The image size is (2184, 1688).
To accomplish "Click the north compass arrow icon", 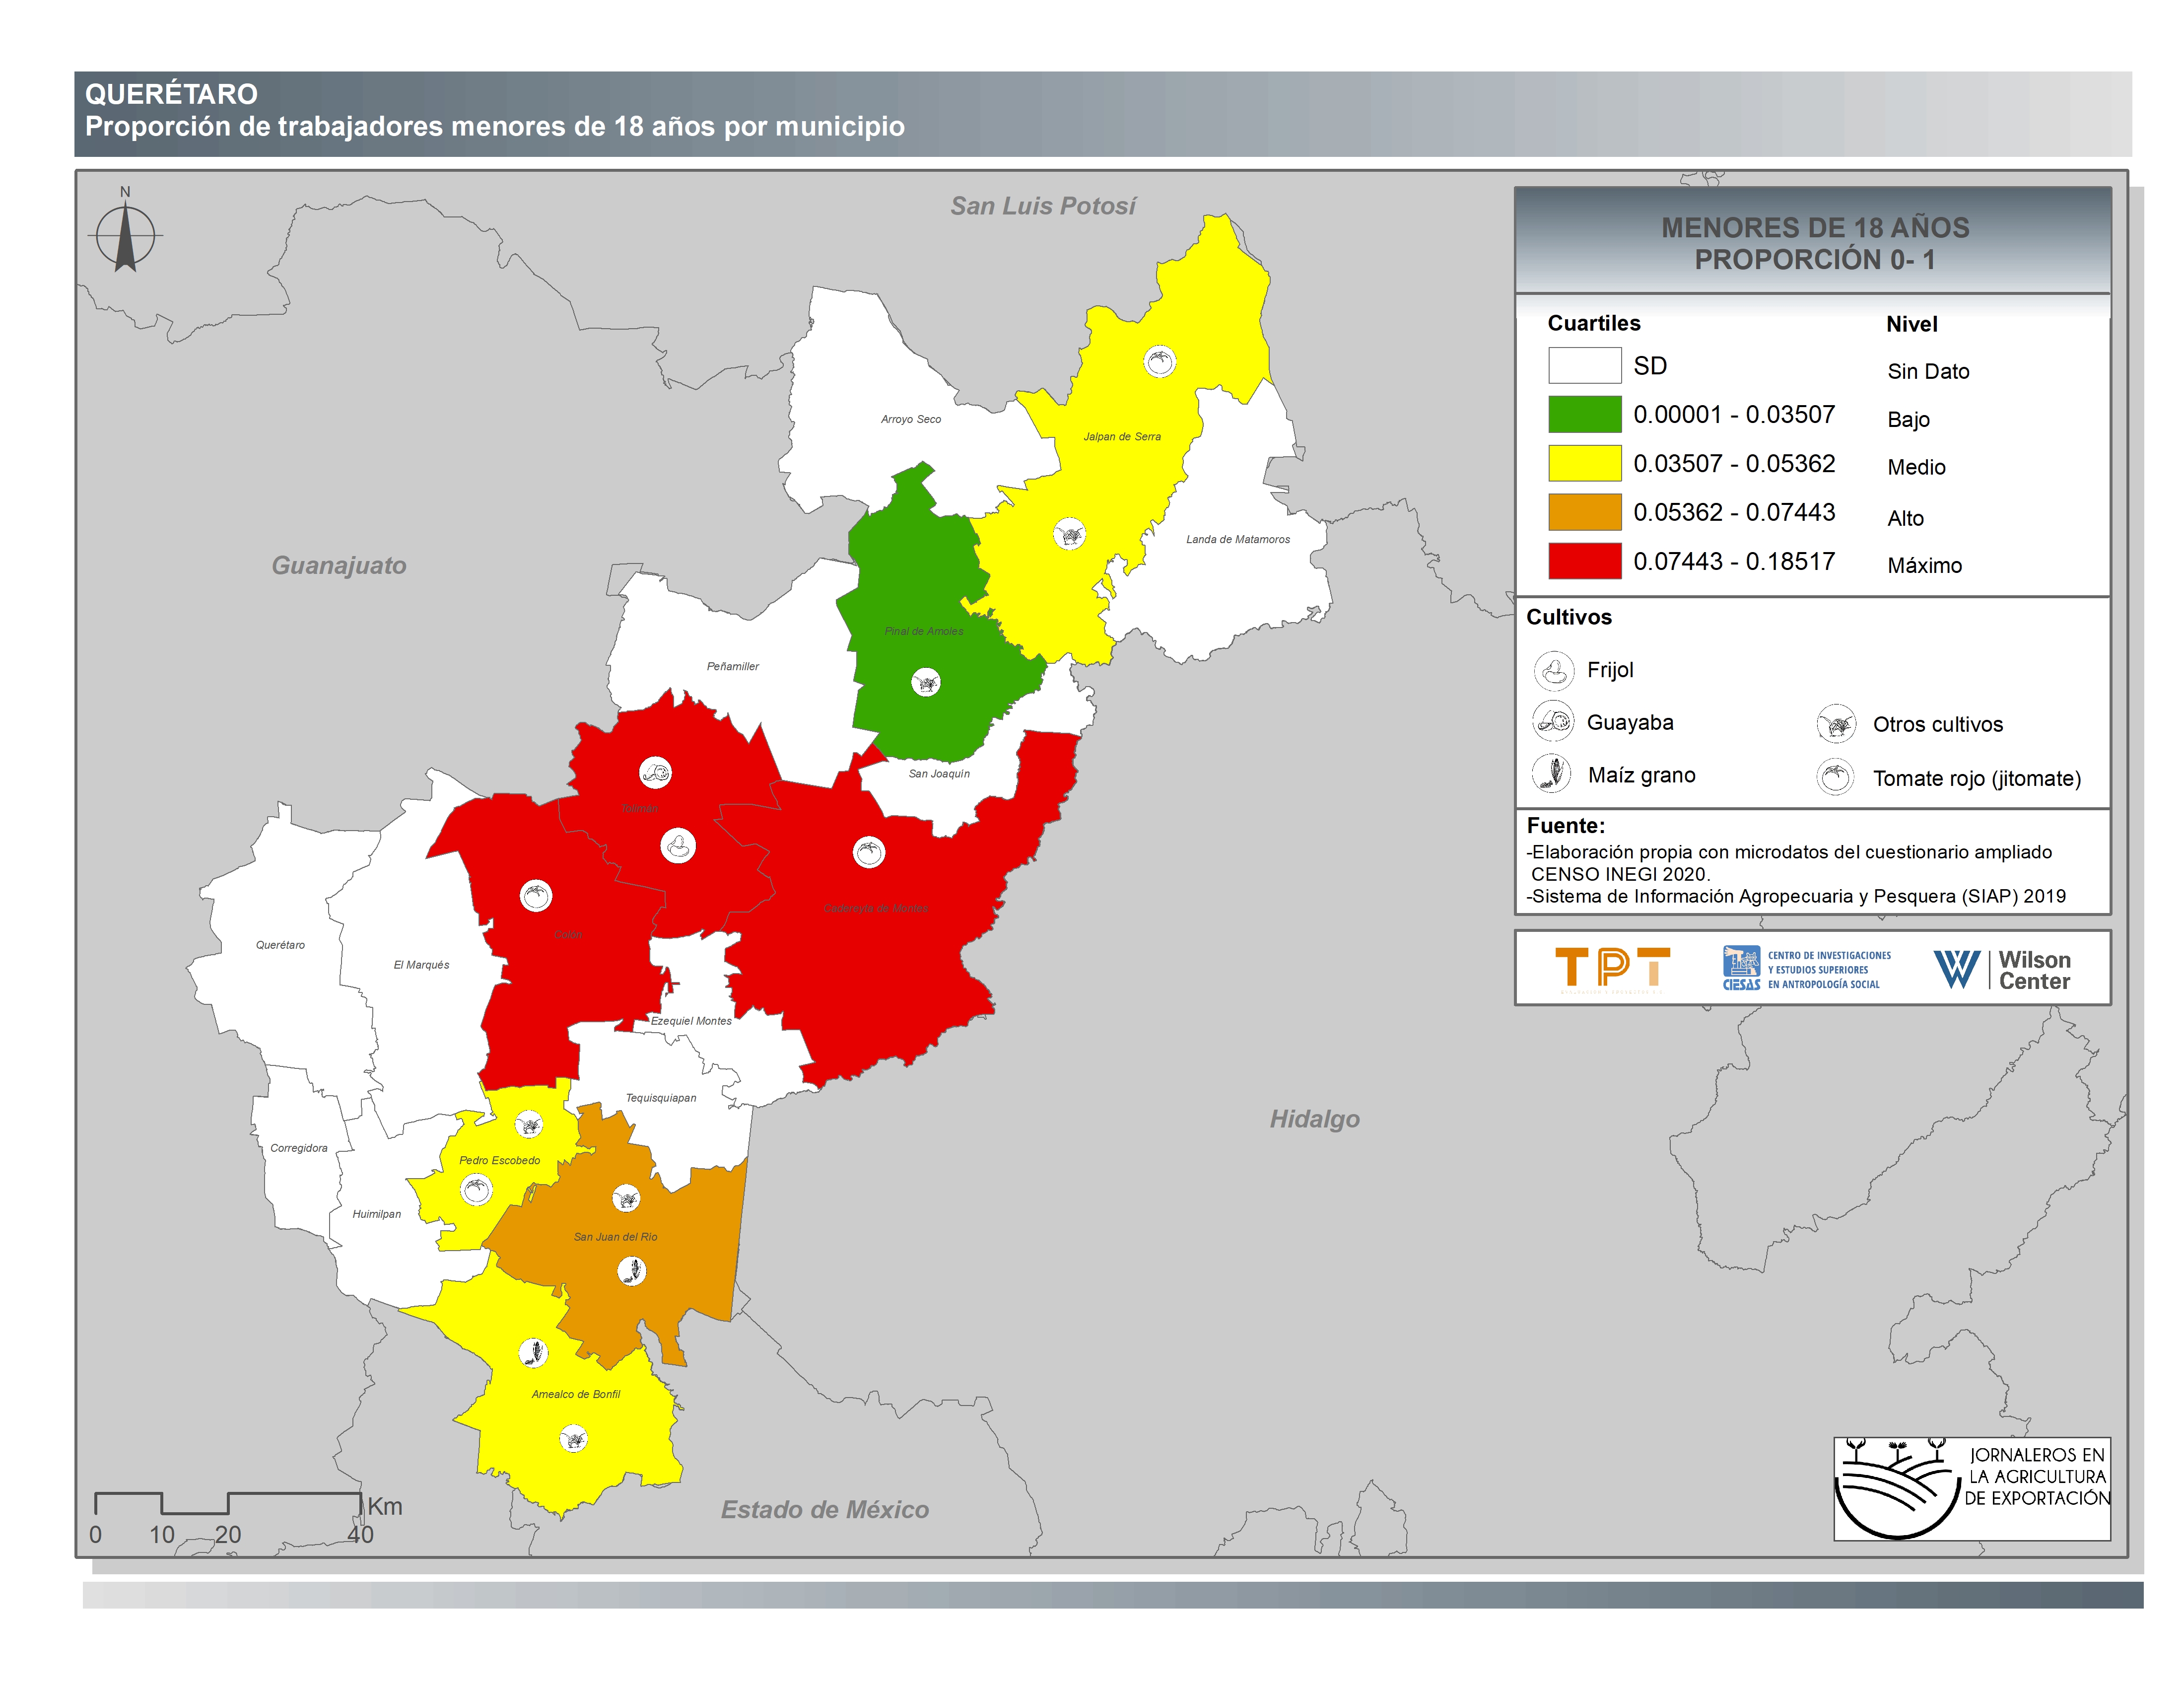I will pos(125,236).
